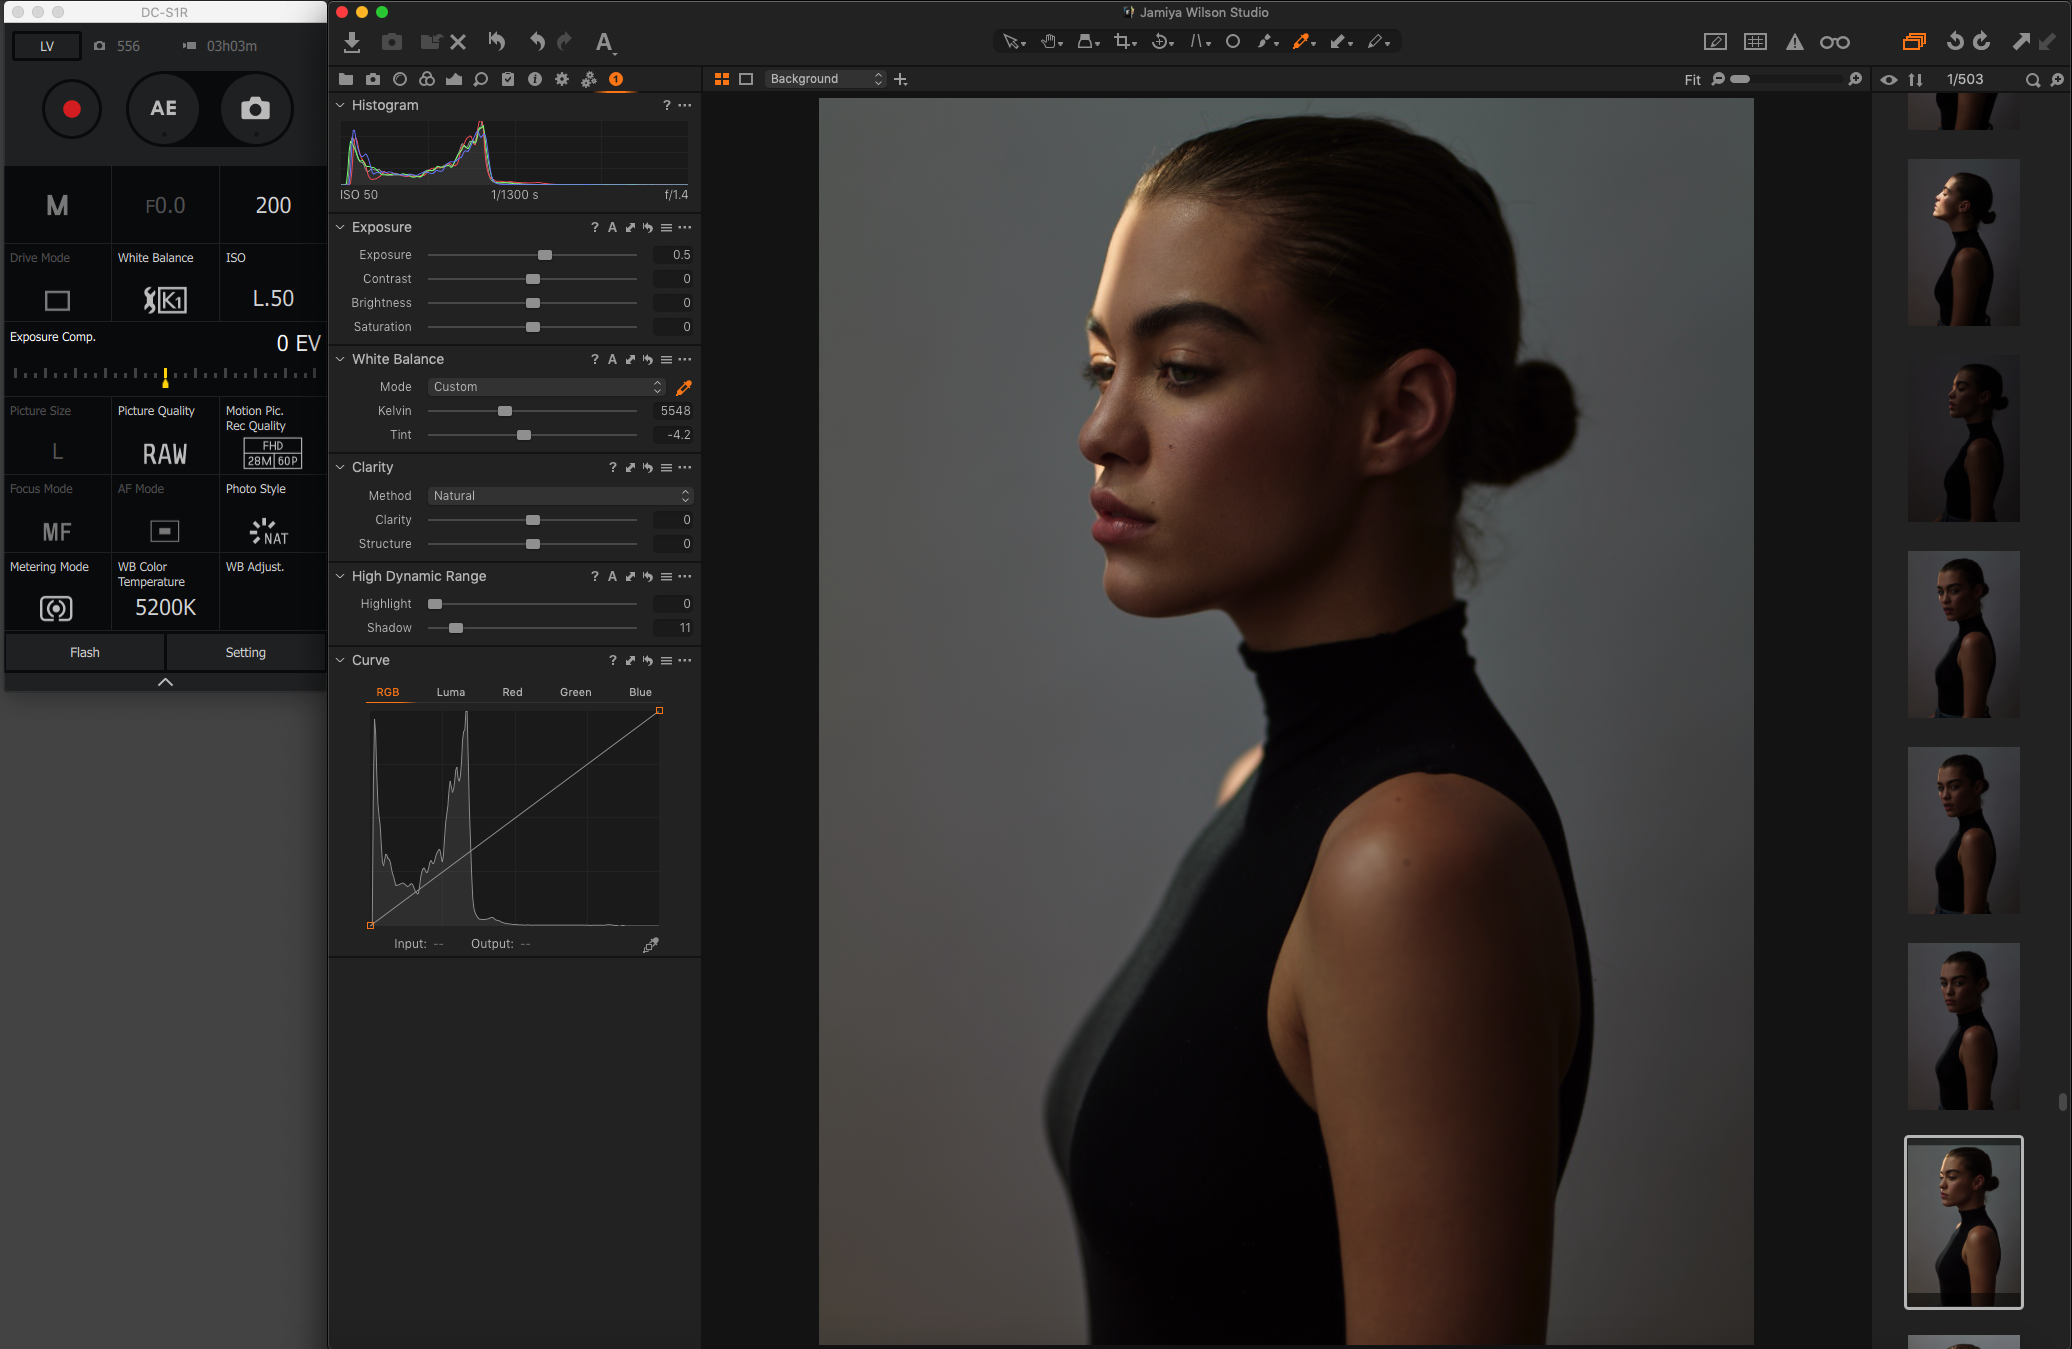Toggle the Grid overlay icon
Viewport: 2072px width, 1349px height.
coord(1755,42)
